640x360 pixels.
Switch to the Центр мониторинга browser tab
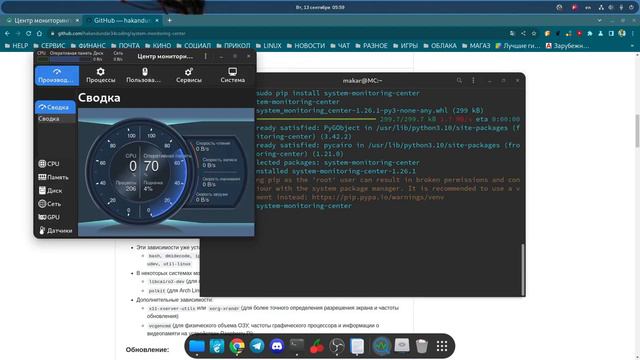pos(42,20)
